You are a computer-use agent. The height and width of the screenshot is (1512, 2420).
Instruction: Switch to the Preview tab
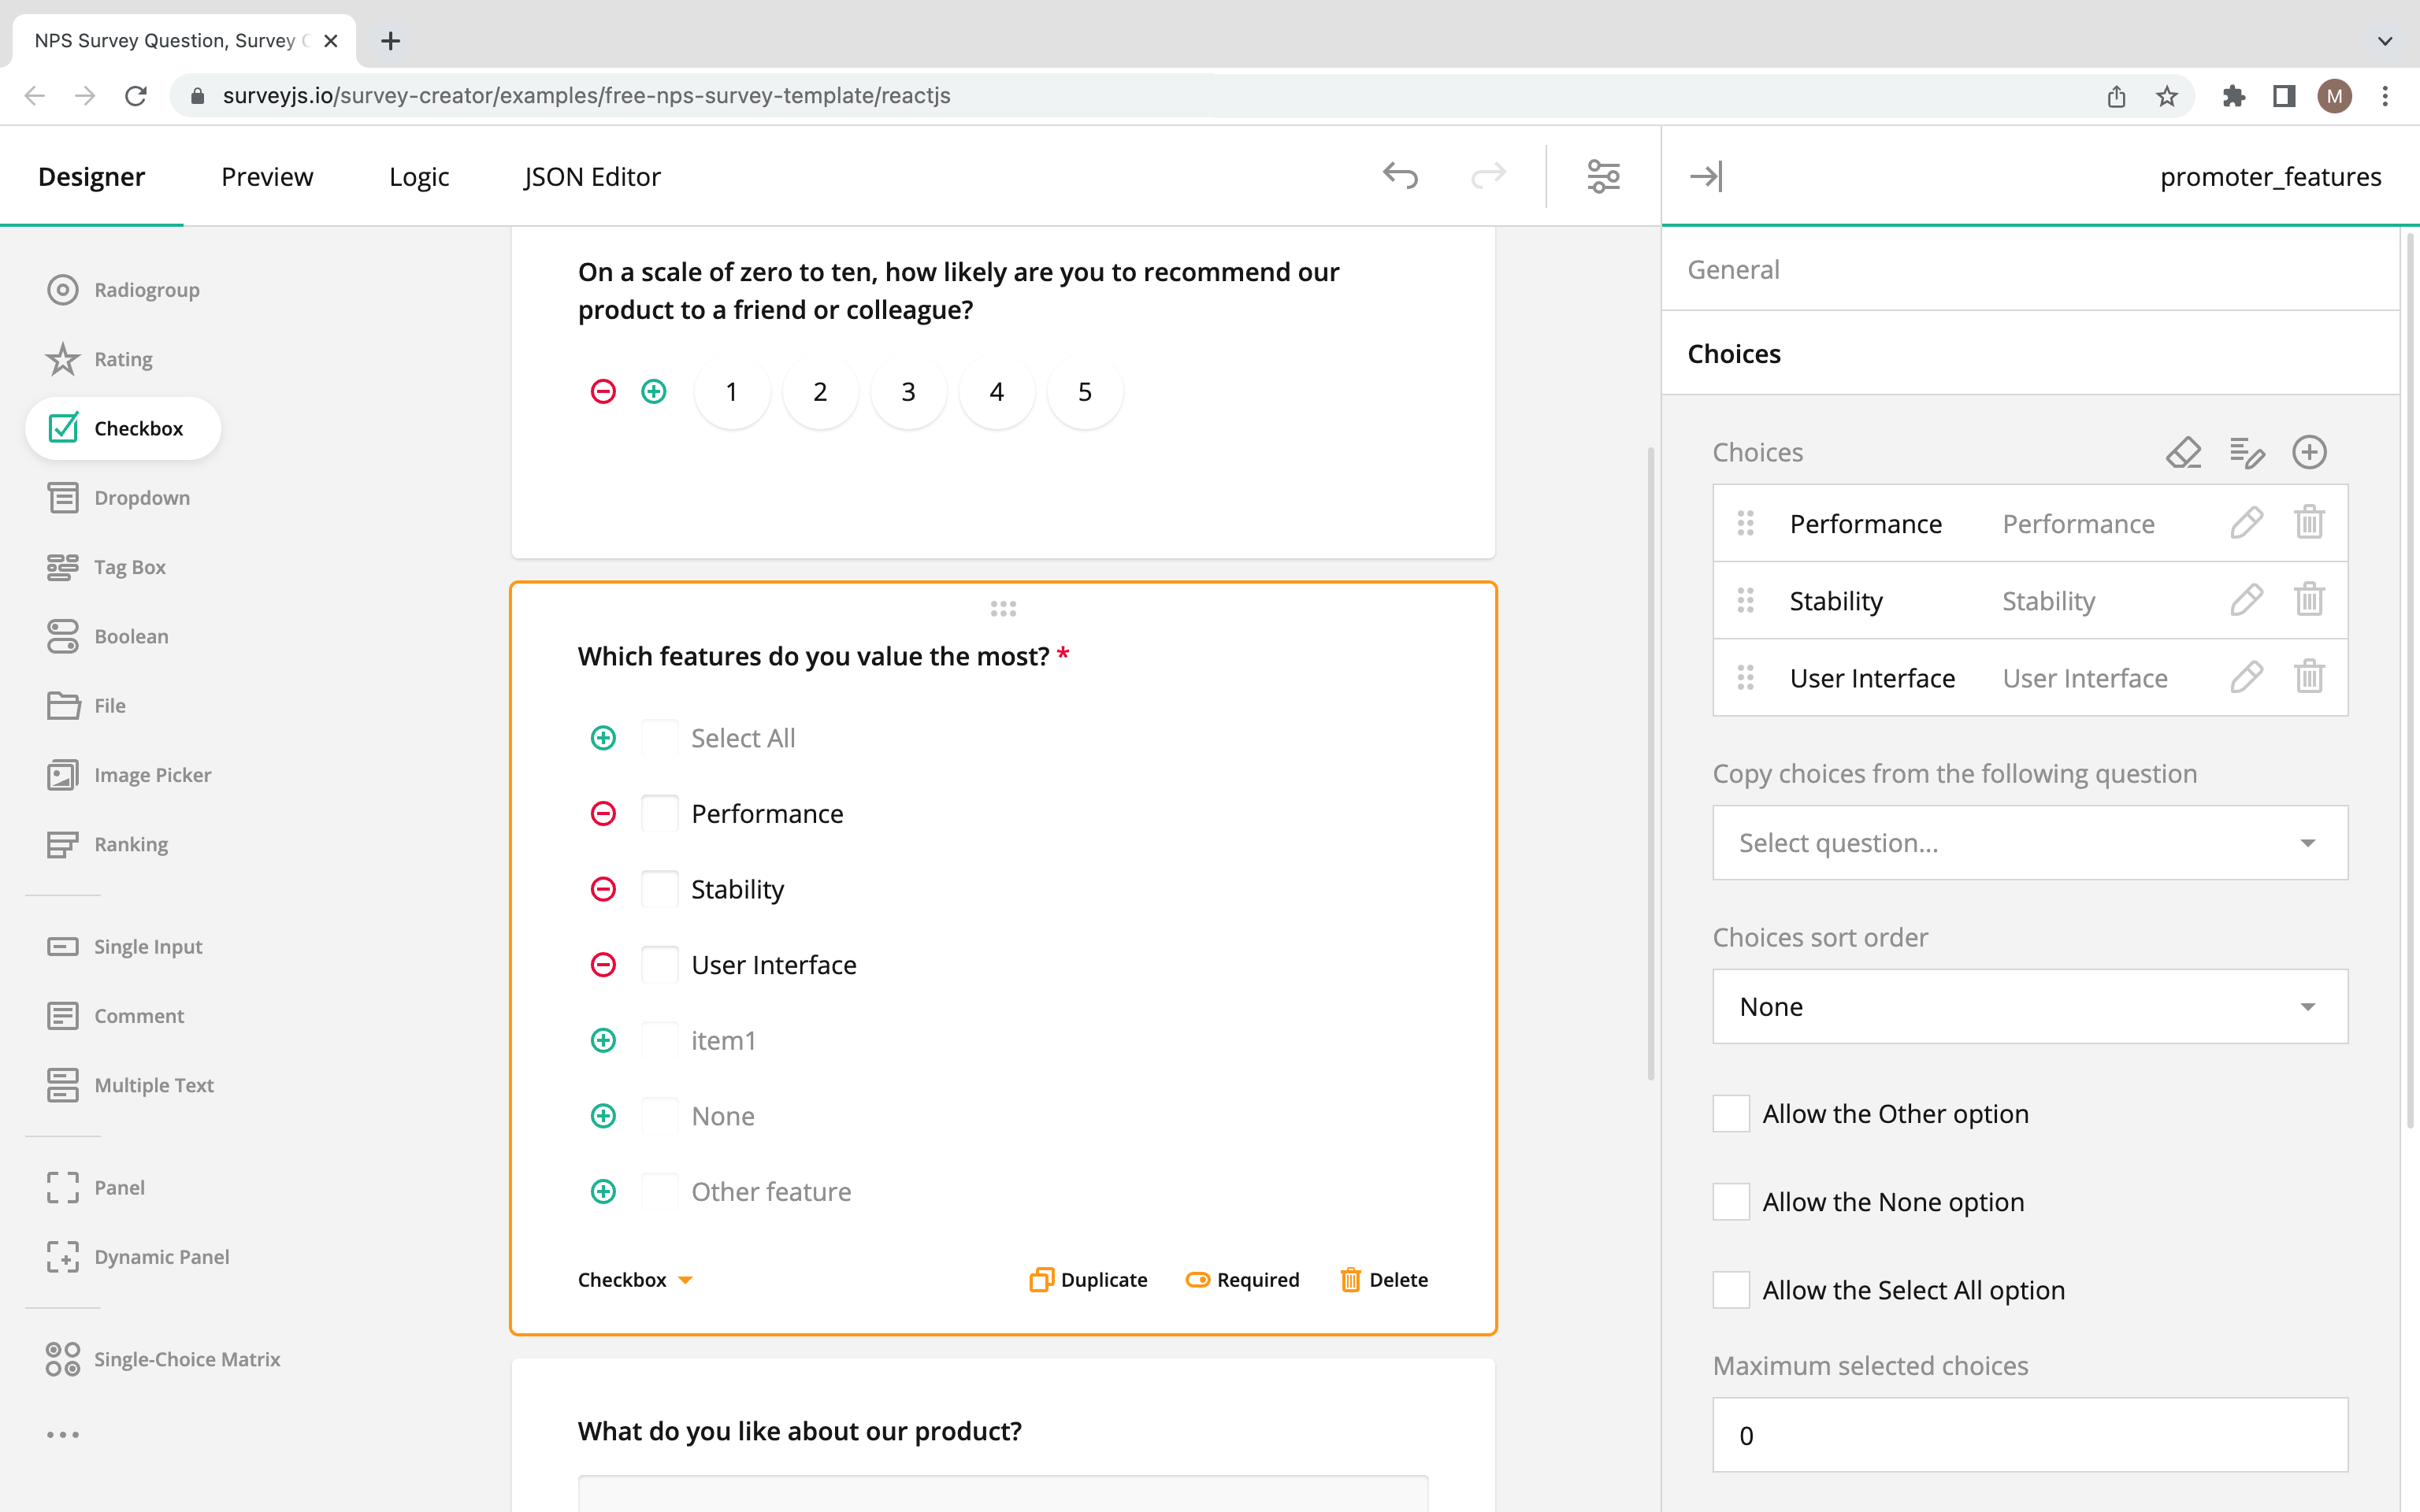tap(267, 176)
